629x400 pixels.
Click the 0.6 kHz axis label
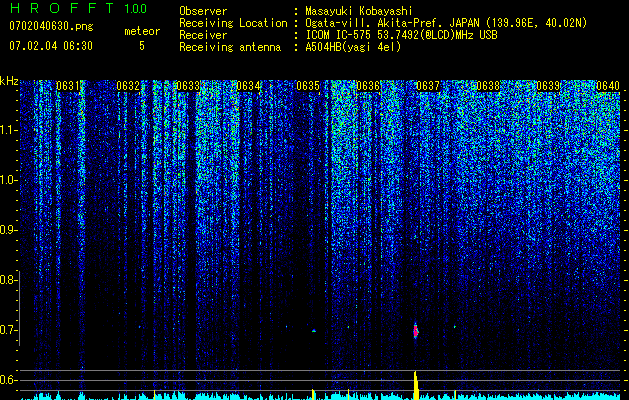pyautogui.click(x=8, y=380)
